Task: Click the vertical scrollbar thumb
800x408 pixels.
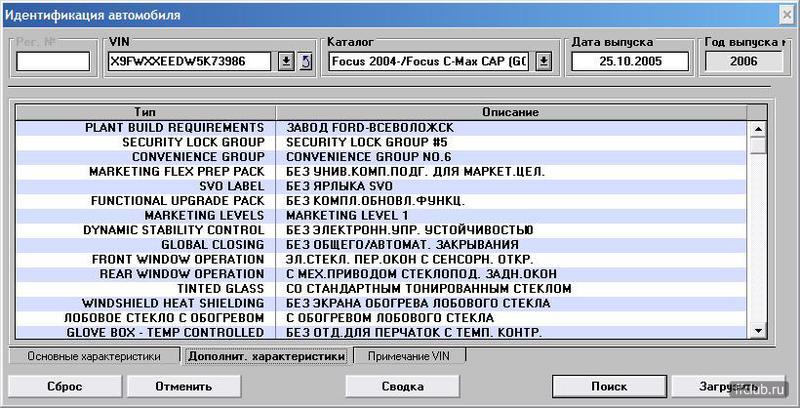Action: pos(758,145)
